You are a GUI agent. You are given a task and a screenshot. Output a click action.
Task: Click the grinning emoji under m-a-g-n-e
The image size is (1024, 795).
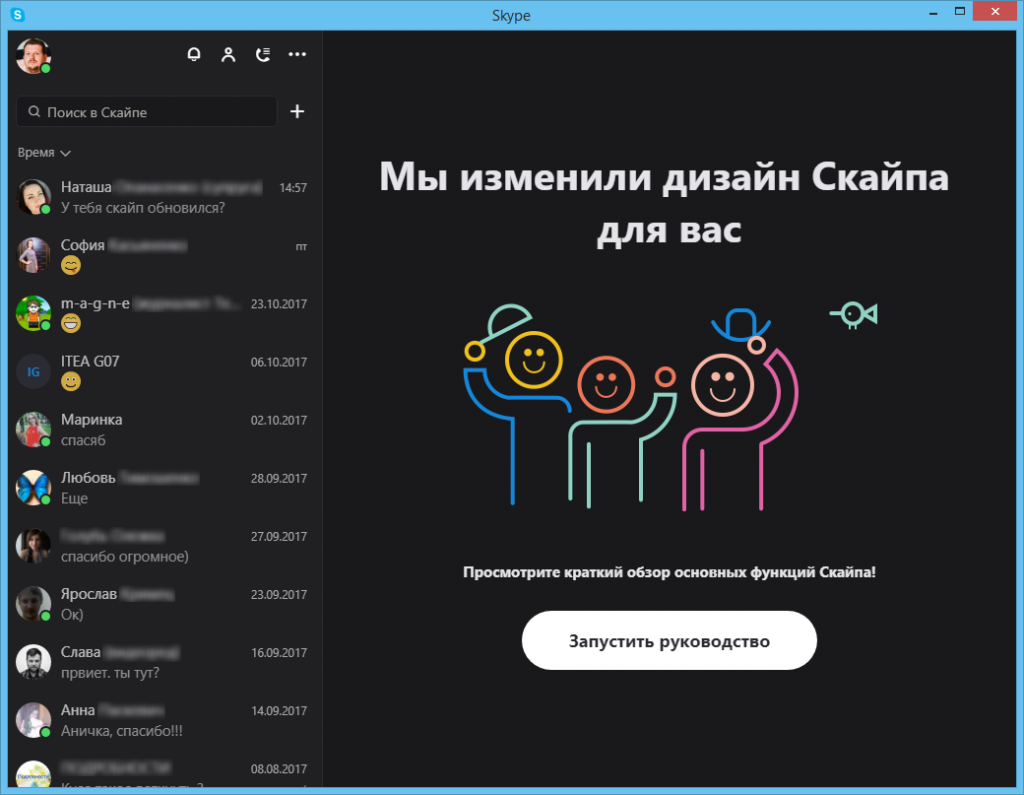71,323
